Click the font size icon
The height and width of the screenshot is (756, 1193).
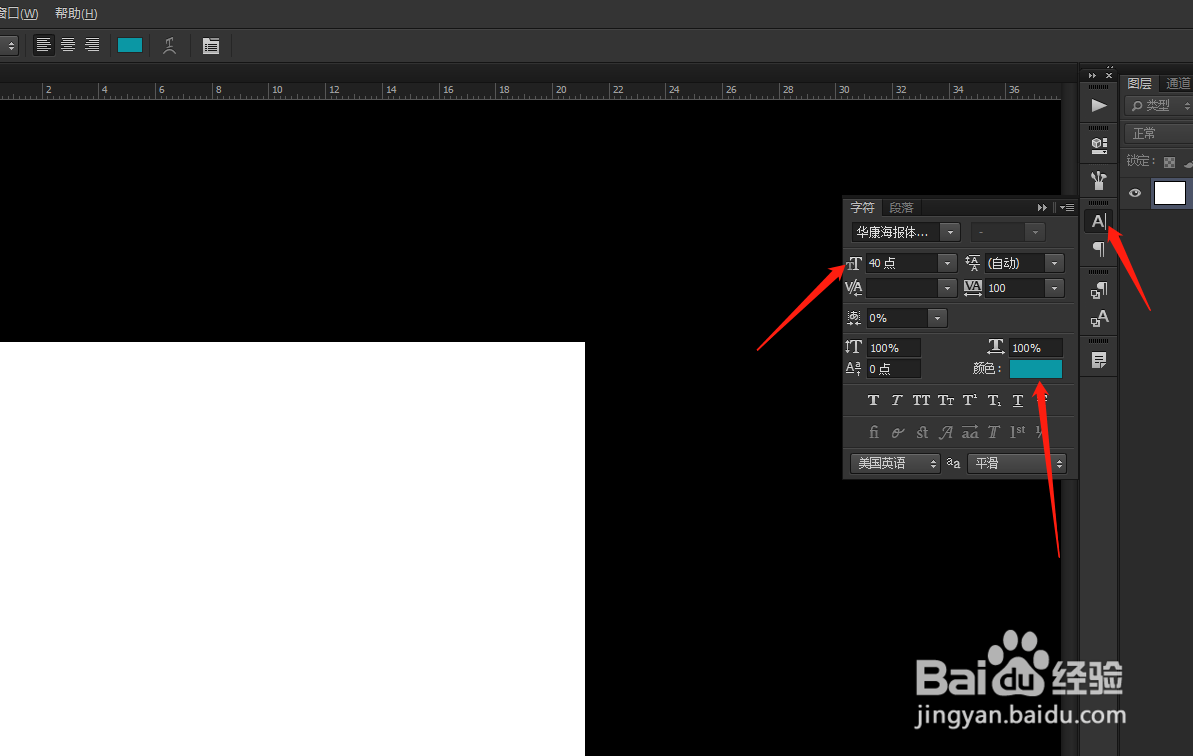[x=854, y=263]
